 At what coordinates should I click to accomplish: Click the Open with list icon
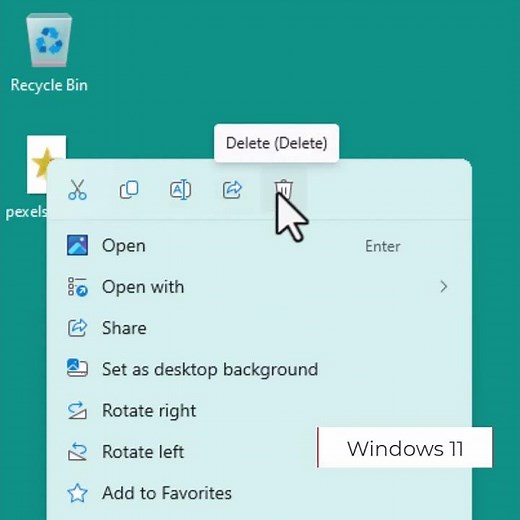[x=78, y=287]
